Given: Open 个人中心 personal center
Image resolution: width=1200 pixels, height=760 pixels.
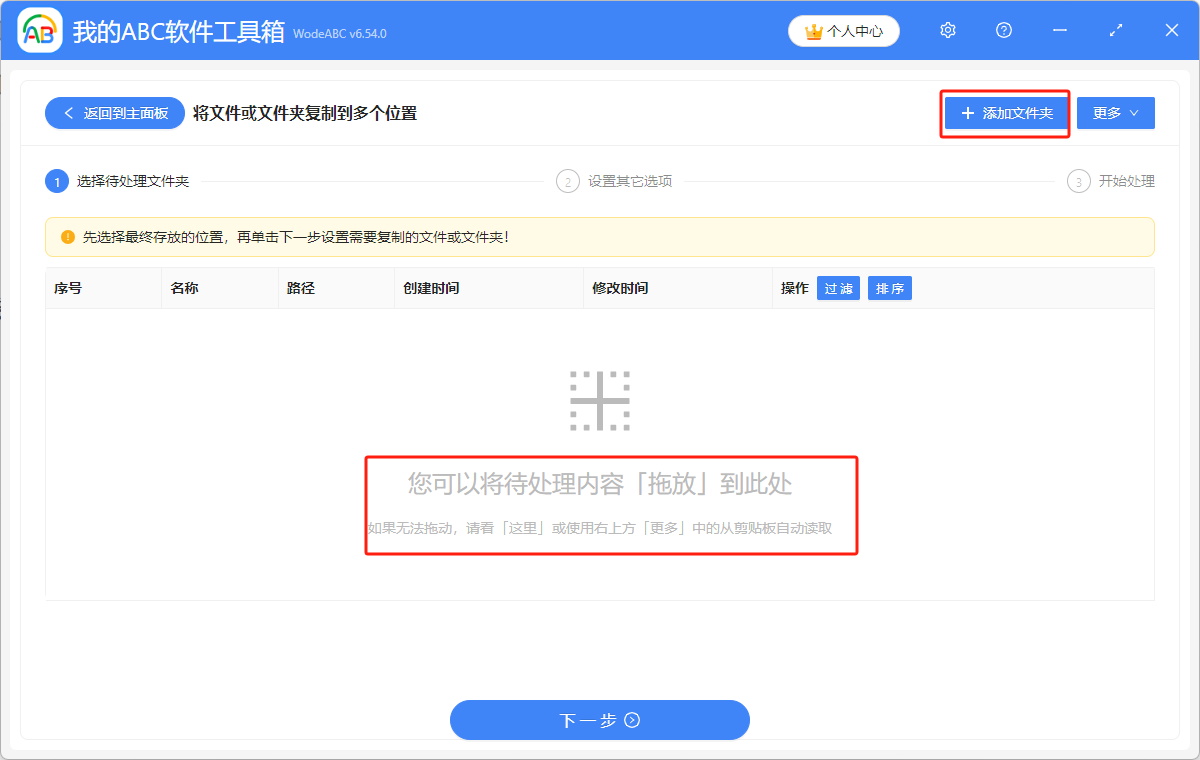Looking at the screenshot, I should click(843, 31).
